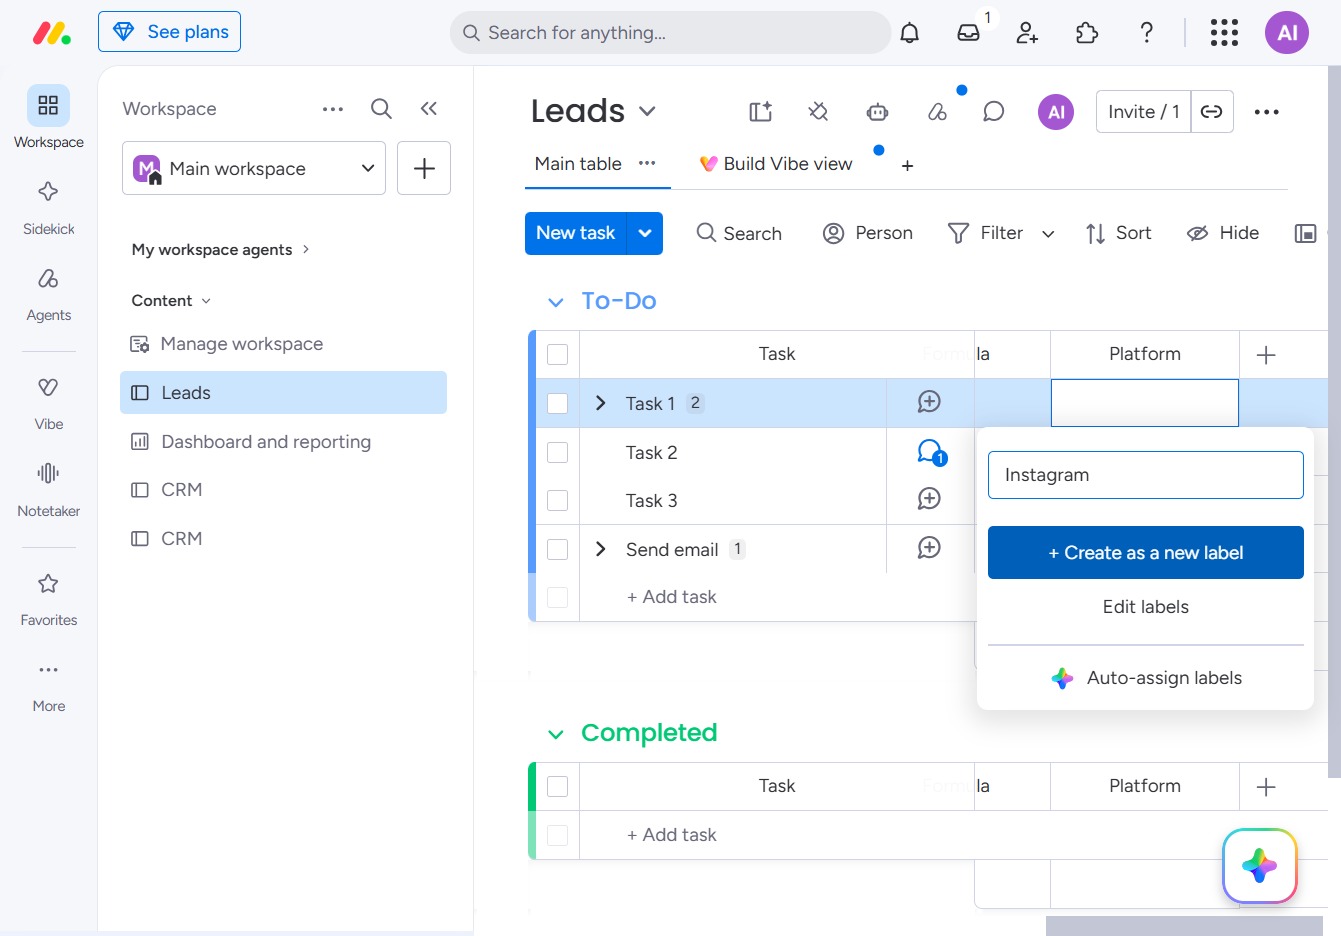Open the Leads board title dropdown
Image resolution: width=1341 pixels, height=936 pixels.
click(647, 111)
